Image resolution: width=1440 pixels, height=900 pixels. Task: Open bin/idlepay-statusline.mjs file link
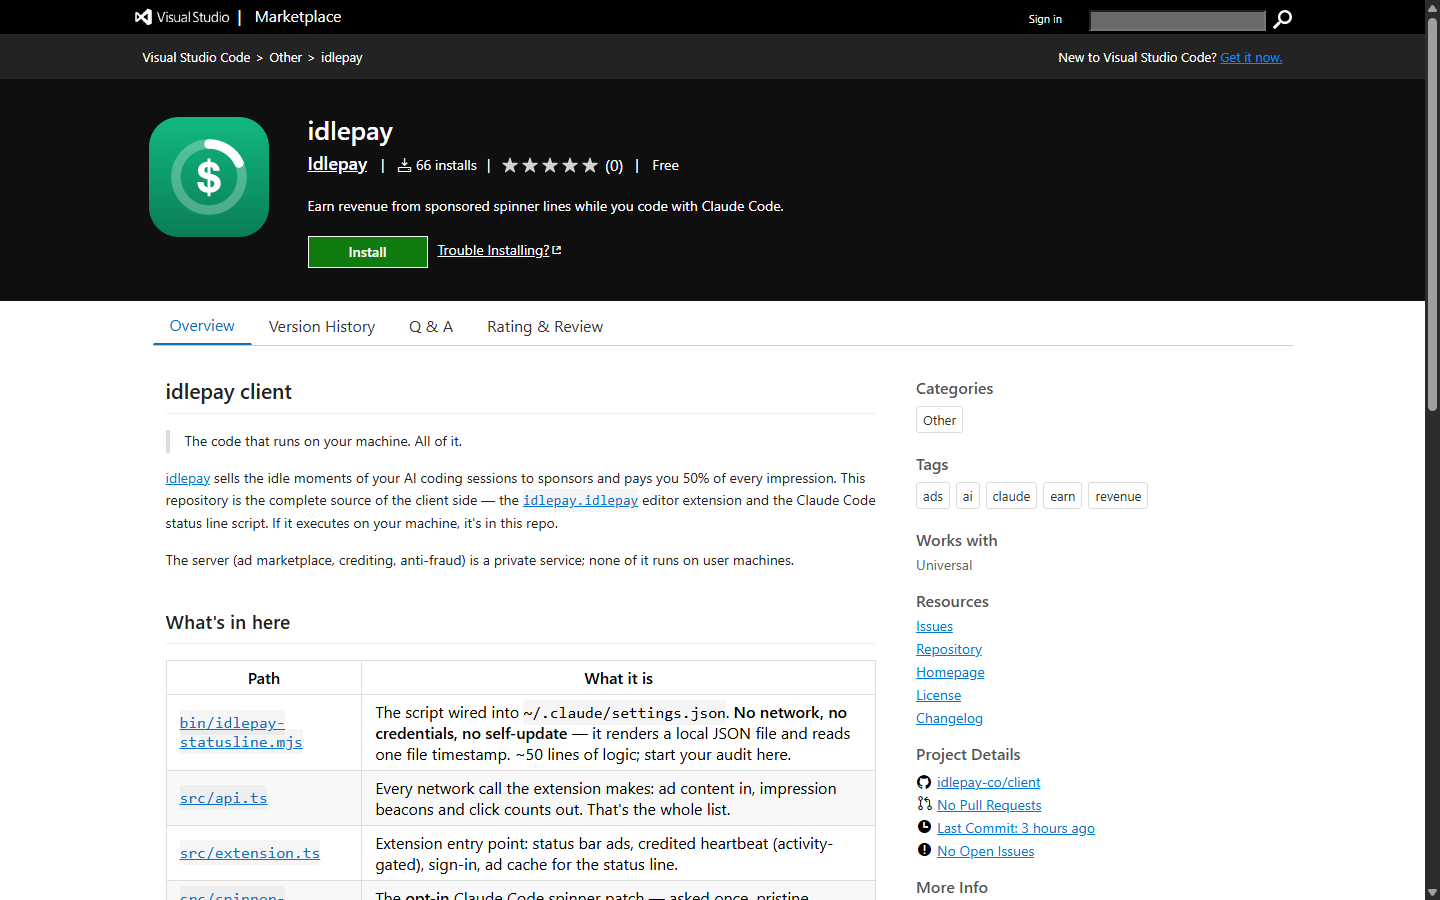241,732
